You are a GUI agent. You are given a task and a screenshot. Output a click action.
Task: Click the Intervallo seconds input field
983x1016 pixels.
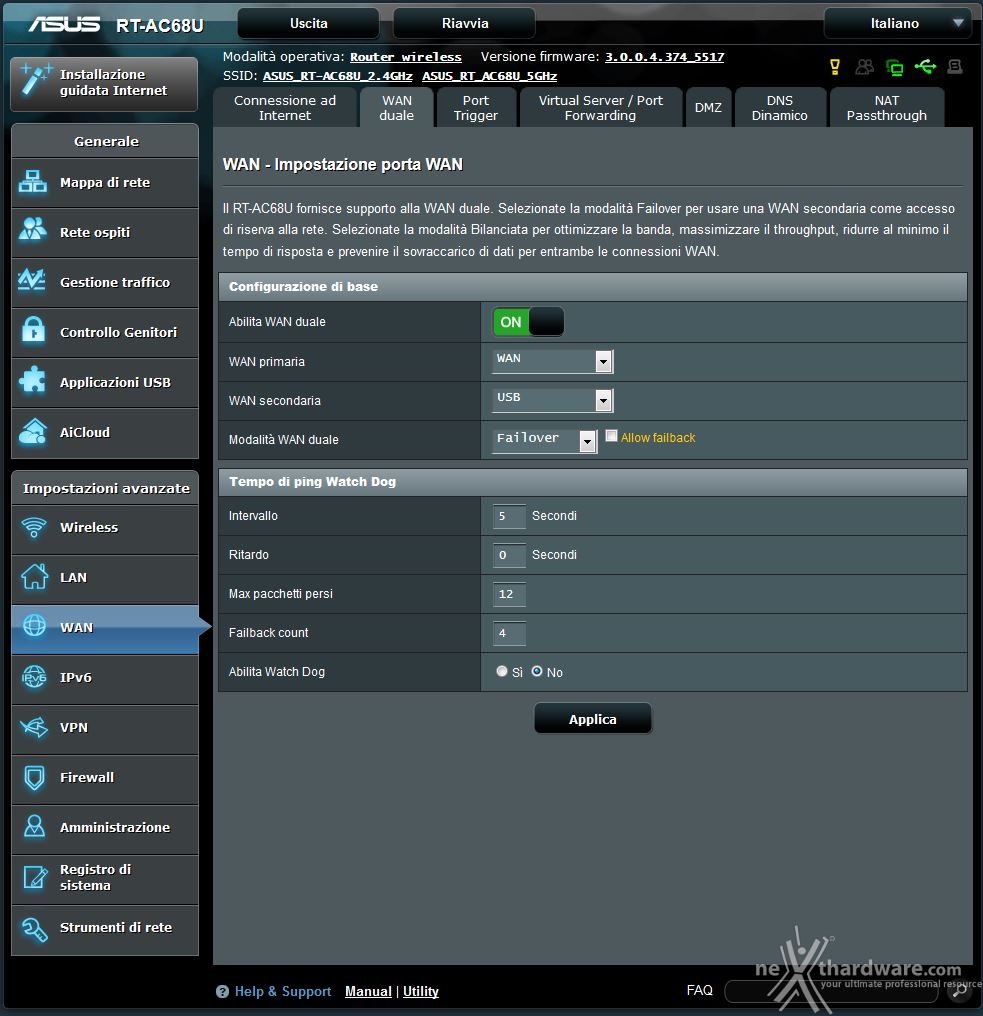[x=509, y=516]
